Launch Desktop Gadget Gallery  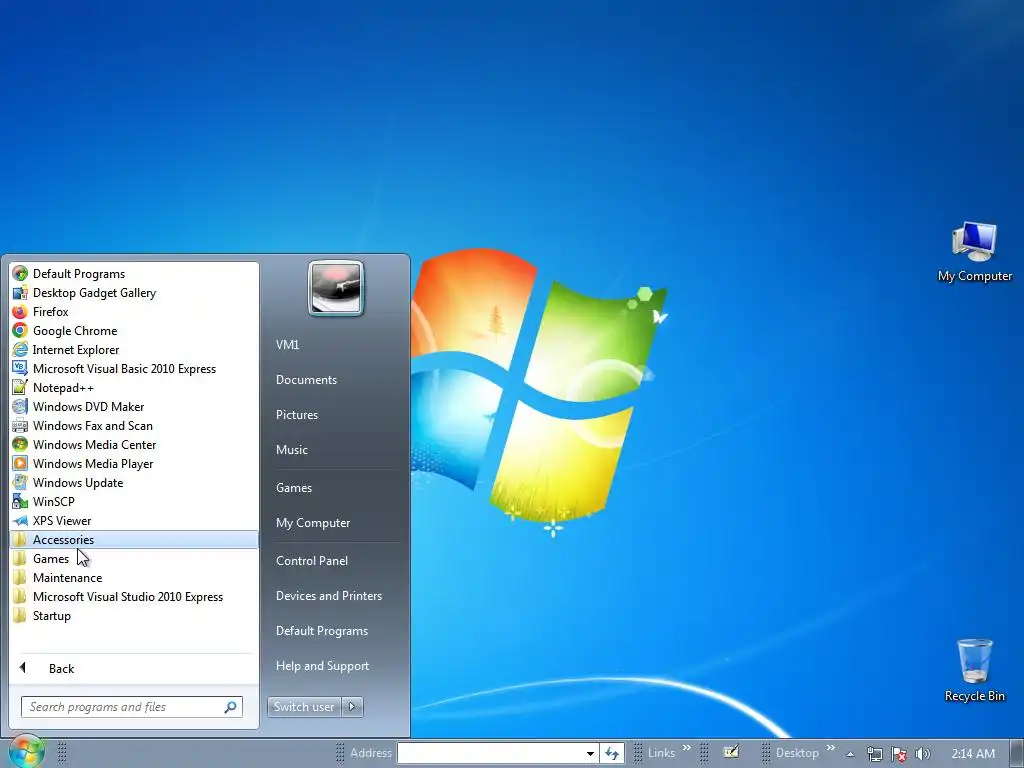pyautogui.click(x=134, y=293)
